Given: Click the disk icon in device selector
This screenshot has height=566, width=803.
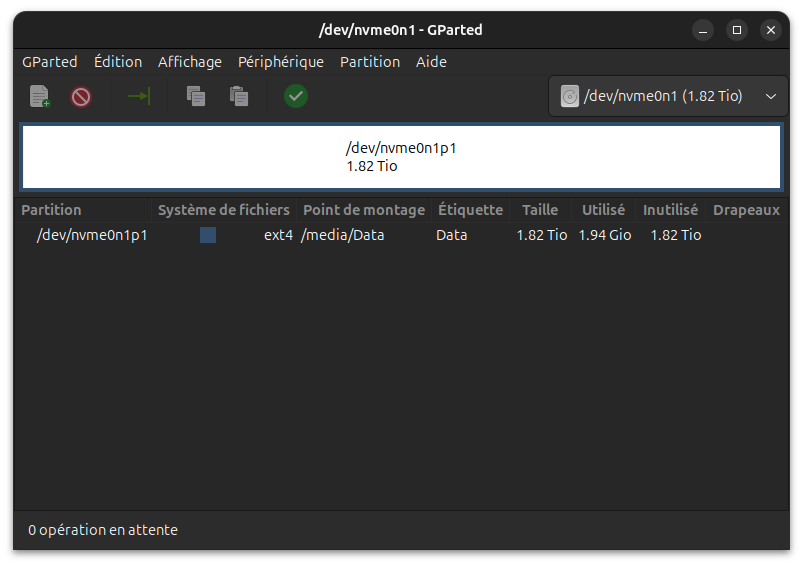Looking at the screenshot, I should click(569, 96).
